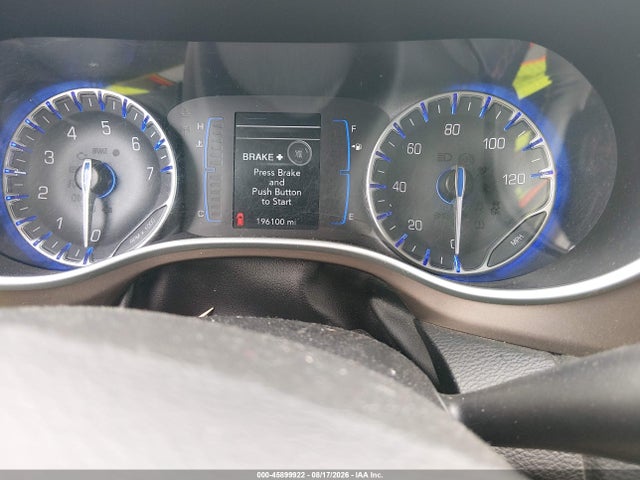Viewport: 640px width, 480px height.
Task: Tap the temperature bar gauge
Action: pyautogui.click(x=215, y=169)
